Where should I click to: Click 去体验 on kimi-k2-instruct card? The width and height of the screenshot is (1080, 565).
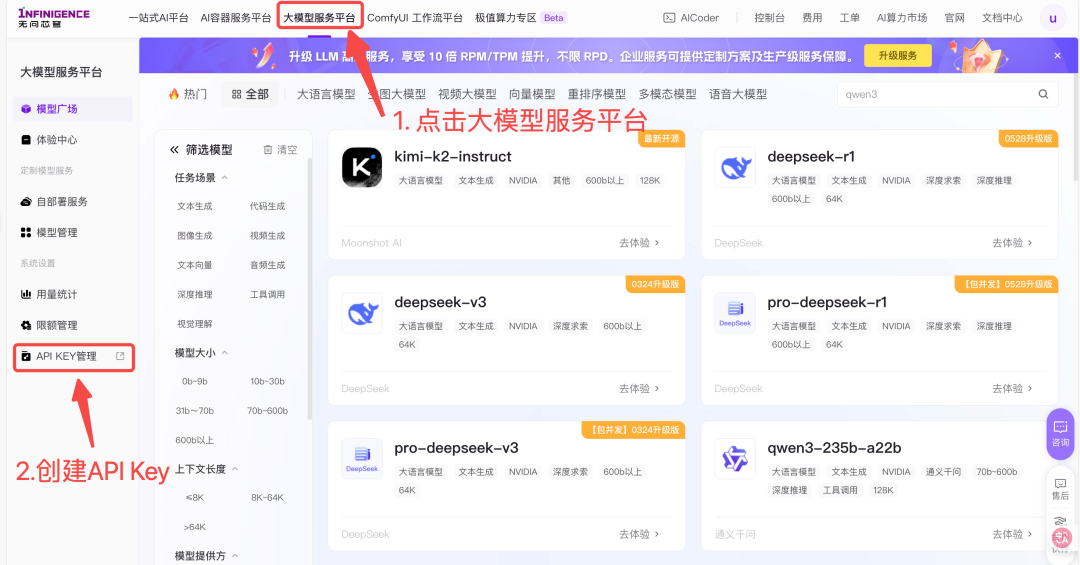(639, 243)
